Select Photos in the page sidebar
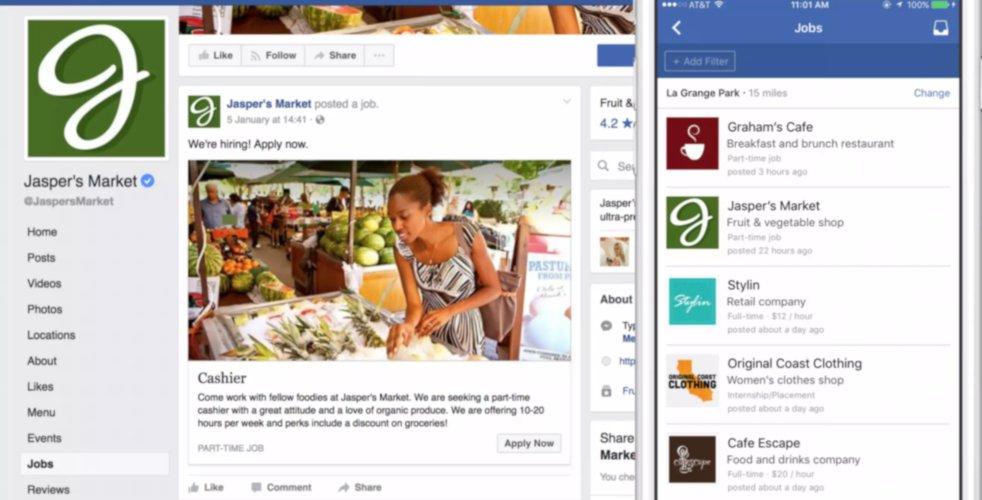 44,309
